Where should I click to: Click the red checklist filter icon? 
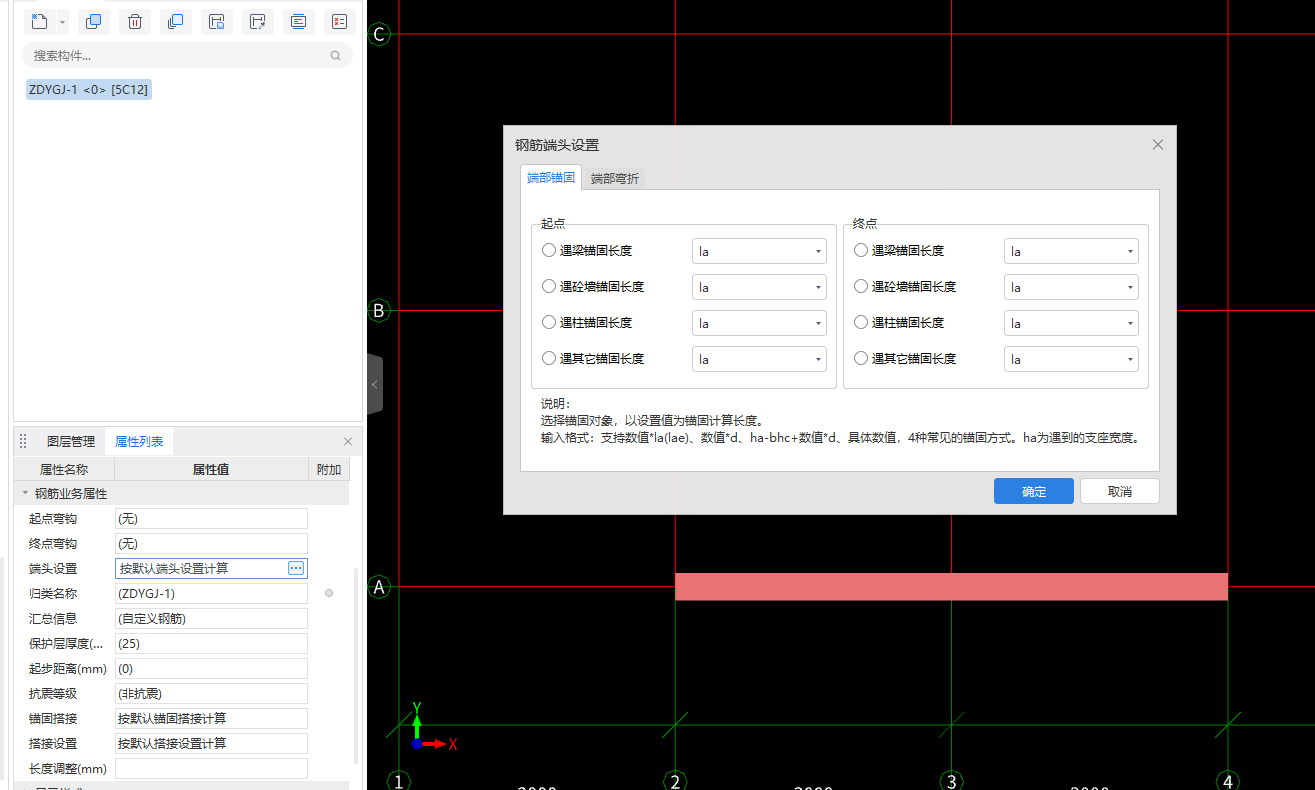coord(340,21)
